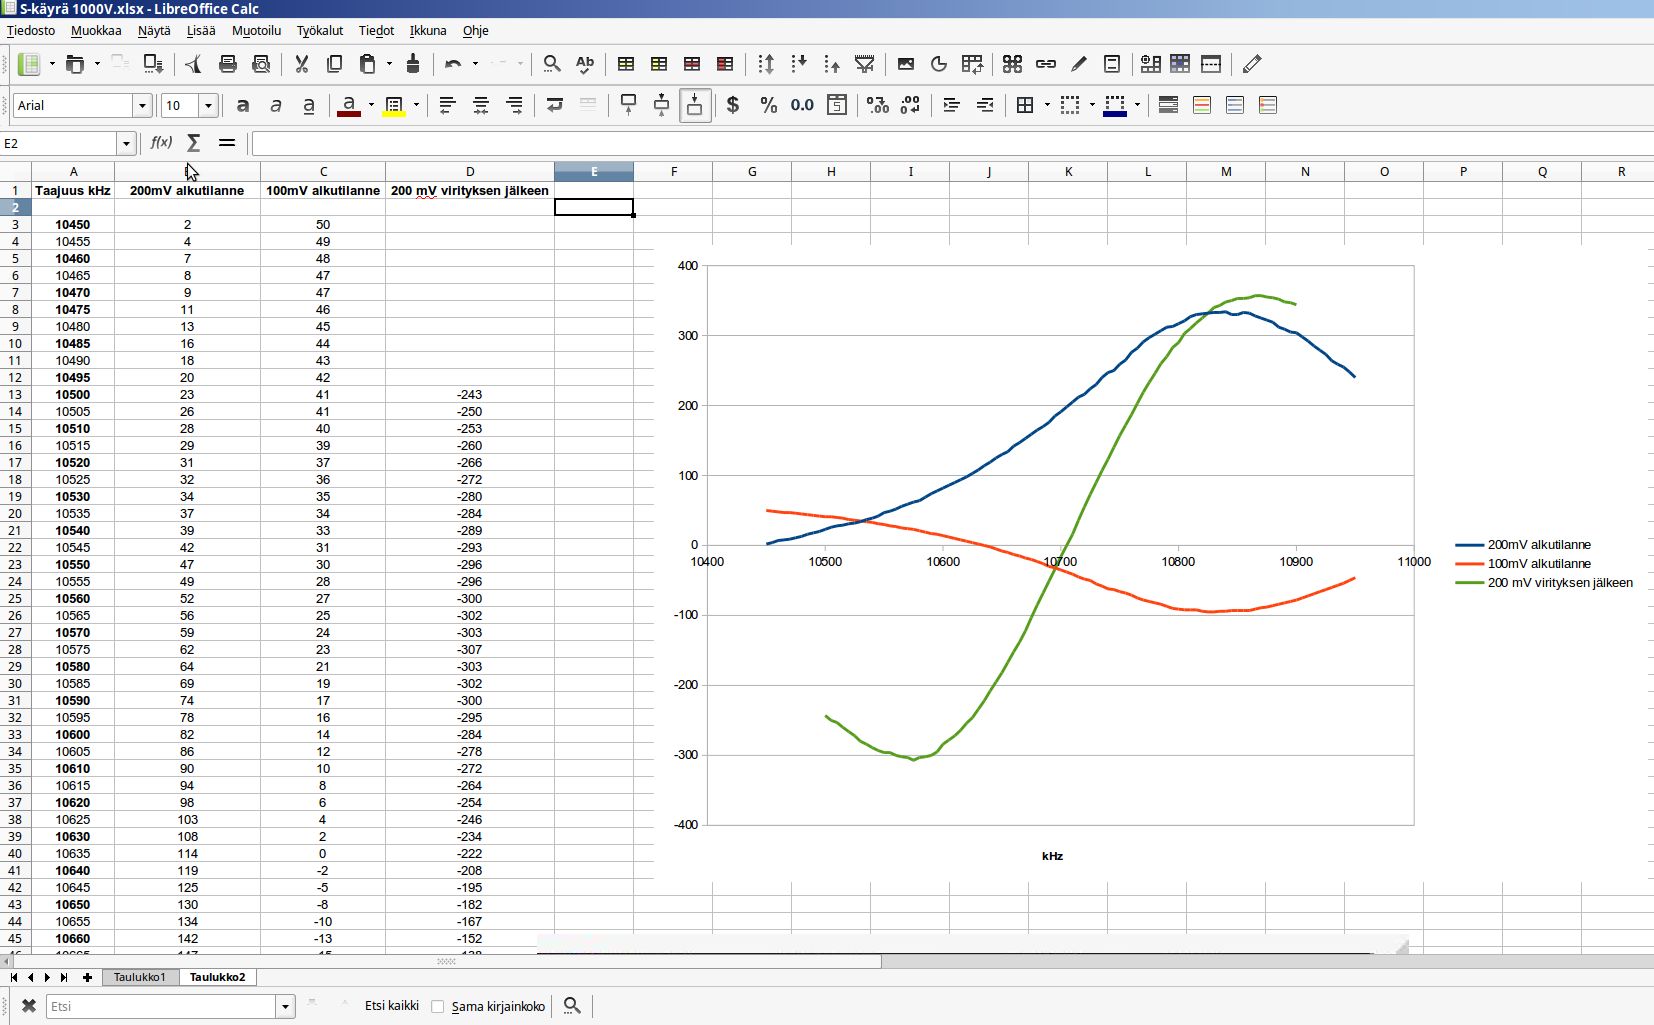The width and height of the screenshot is (1654, 1025).
Task: Click the Cut scissors icon
Action: point(301,64)
